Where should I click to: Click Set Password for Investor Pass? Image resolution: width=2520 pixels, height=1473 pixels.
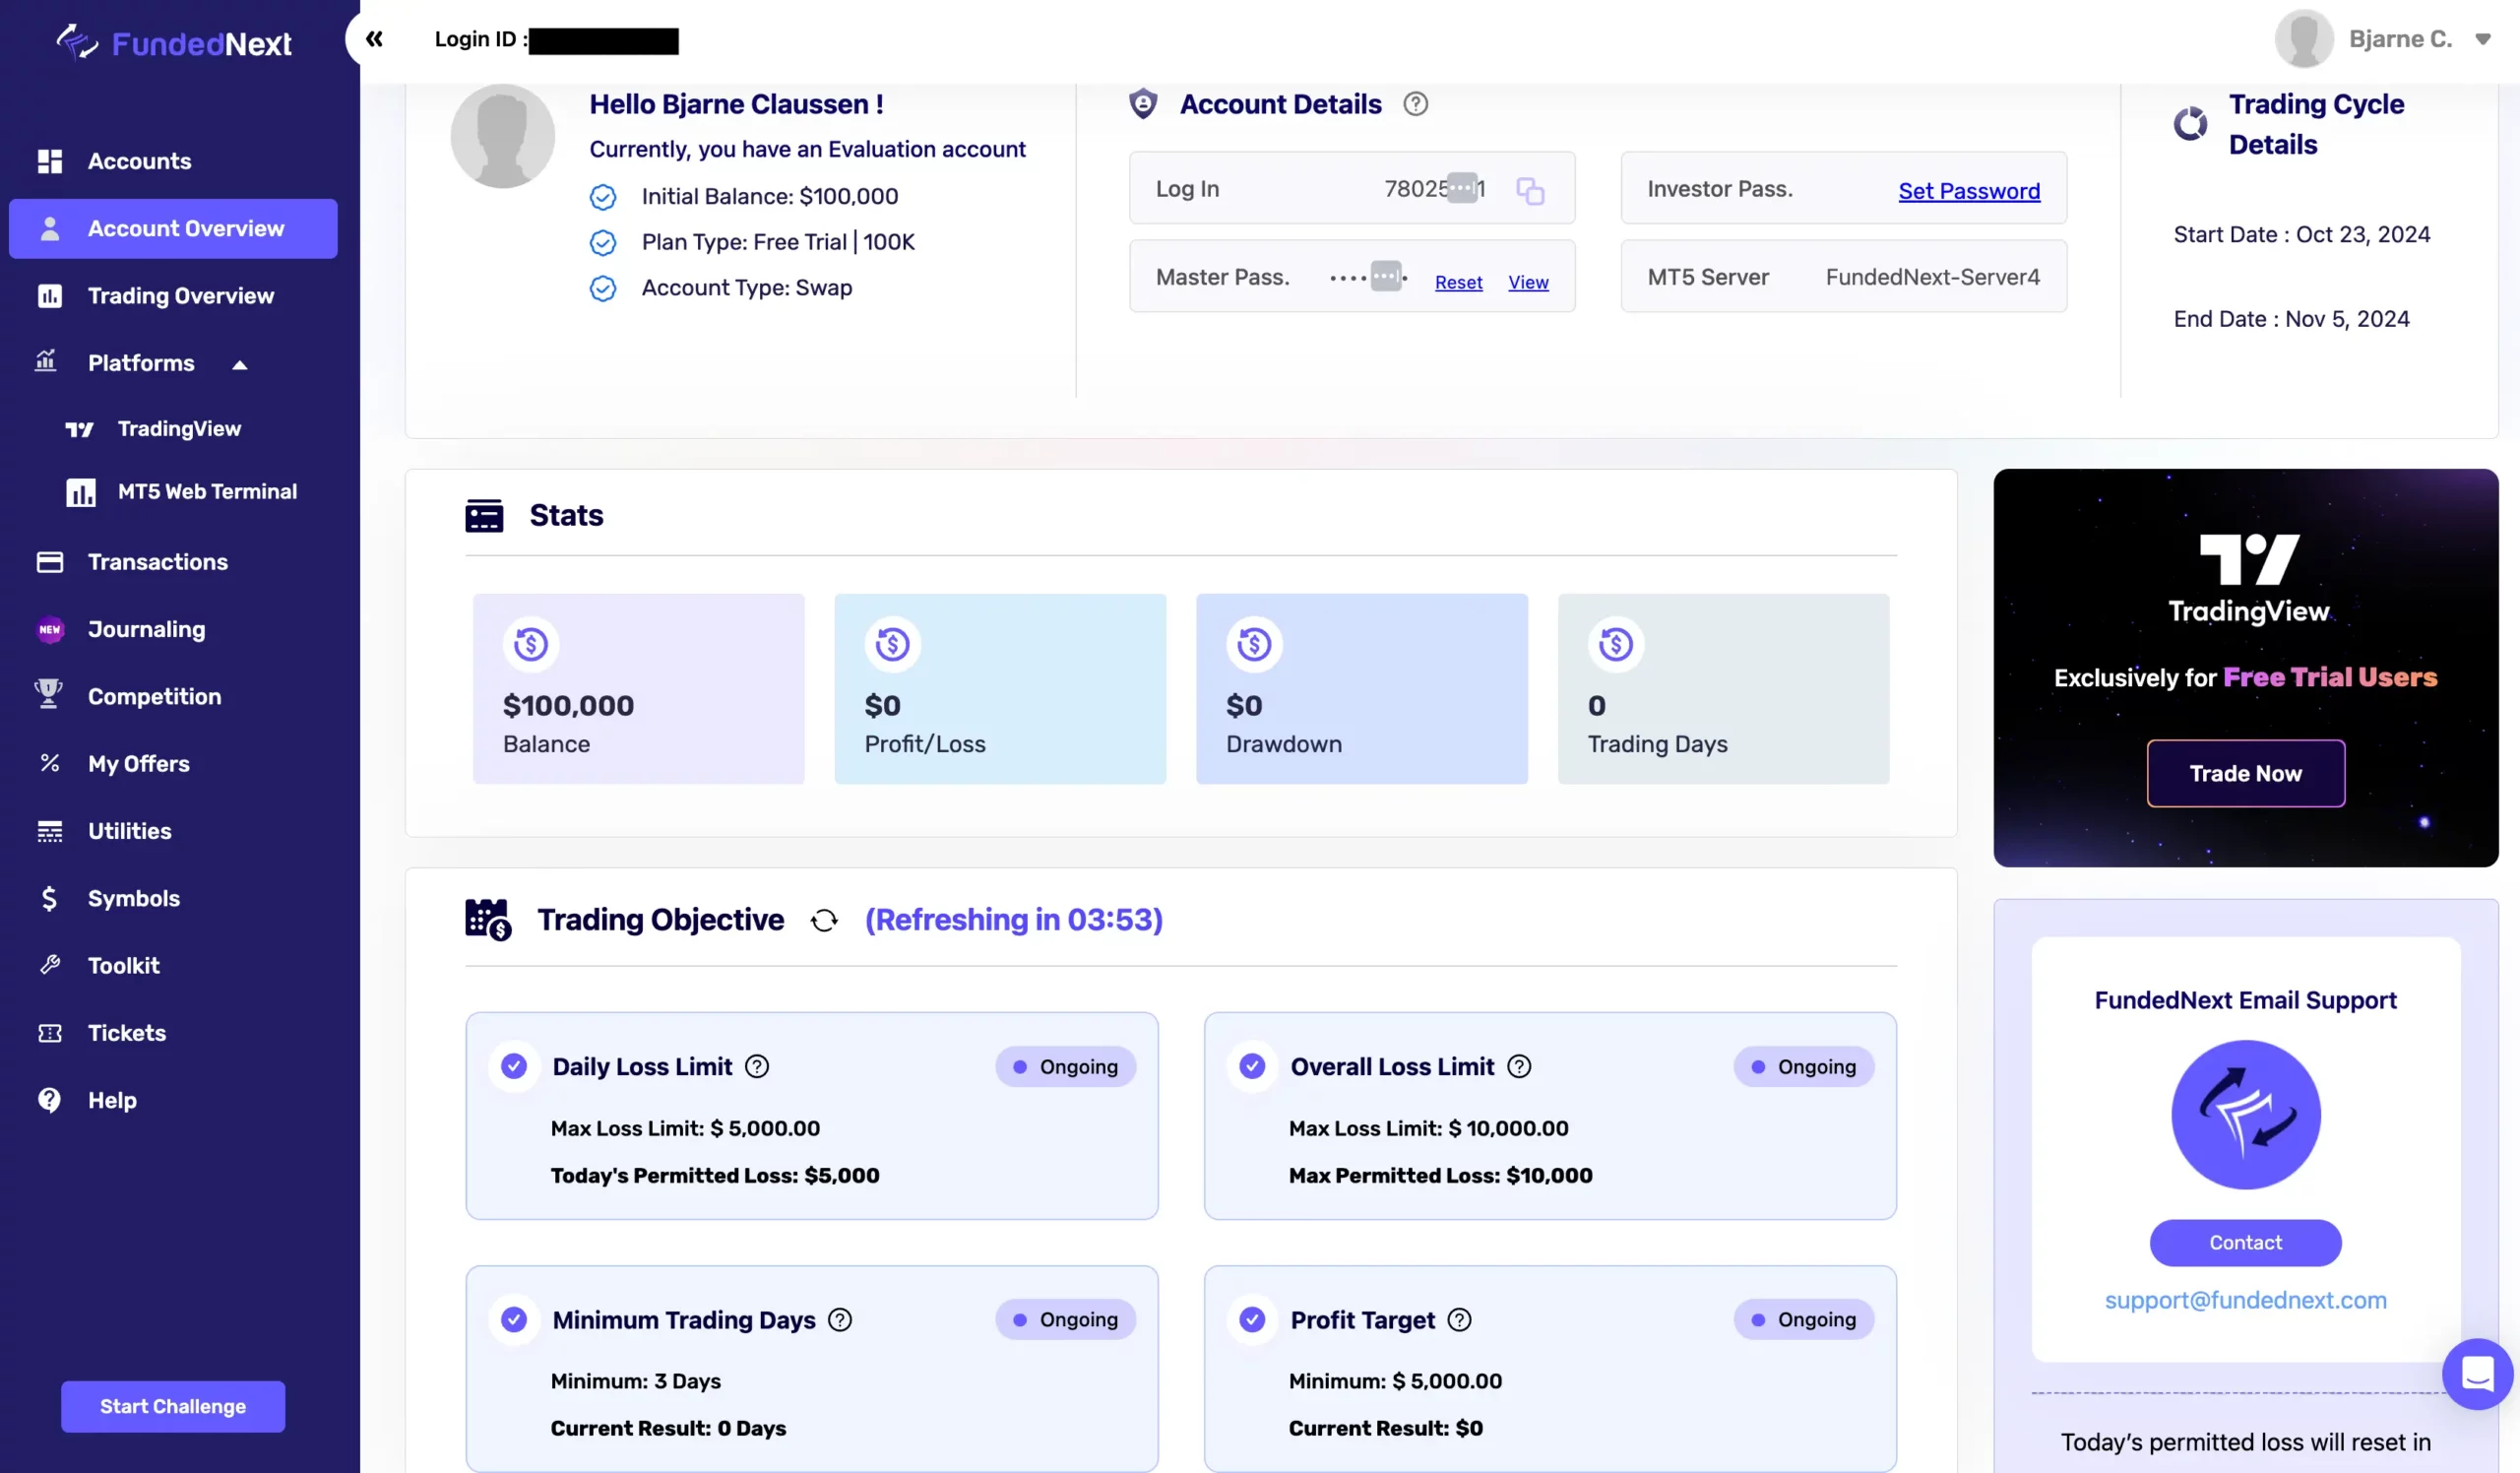(1969, 191)
